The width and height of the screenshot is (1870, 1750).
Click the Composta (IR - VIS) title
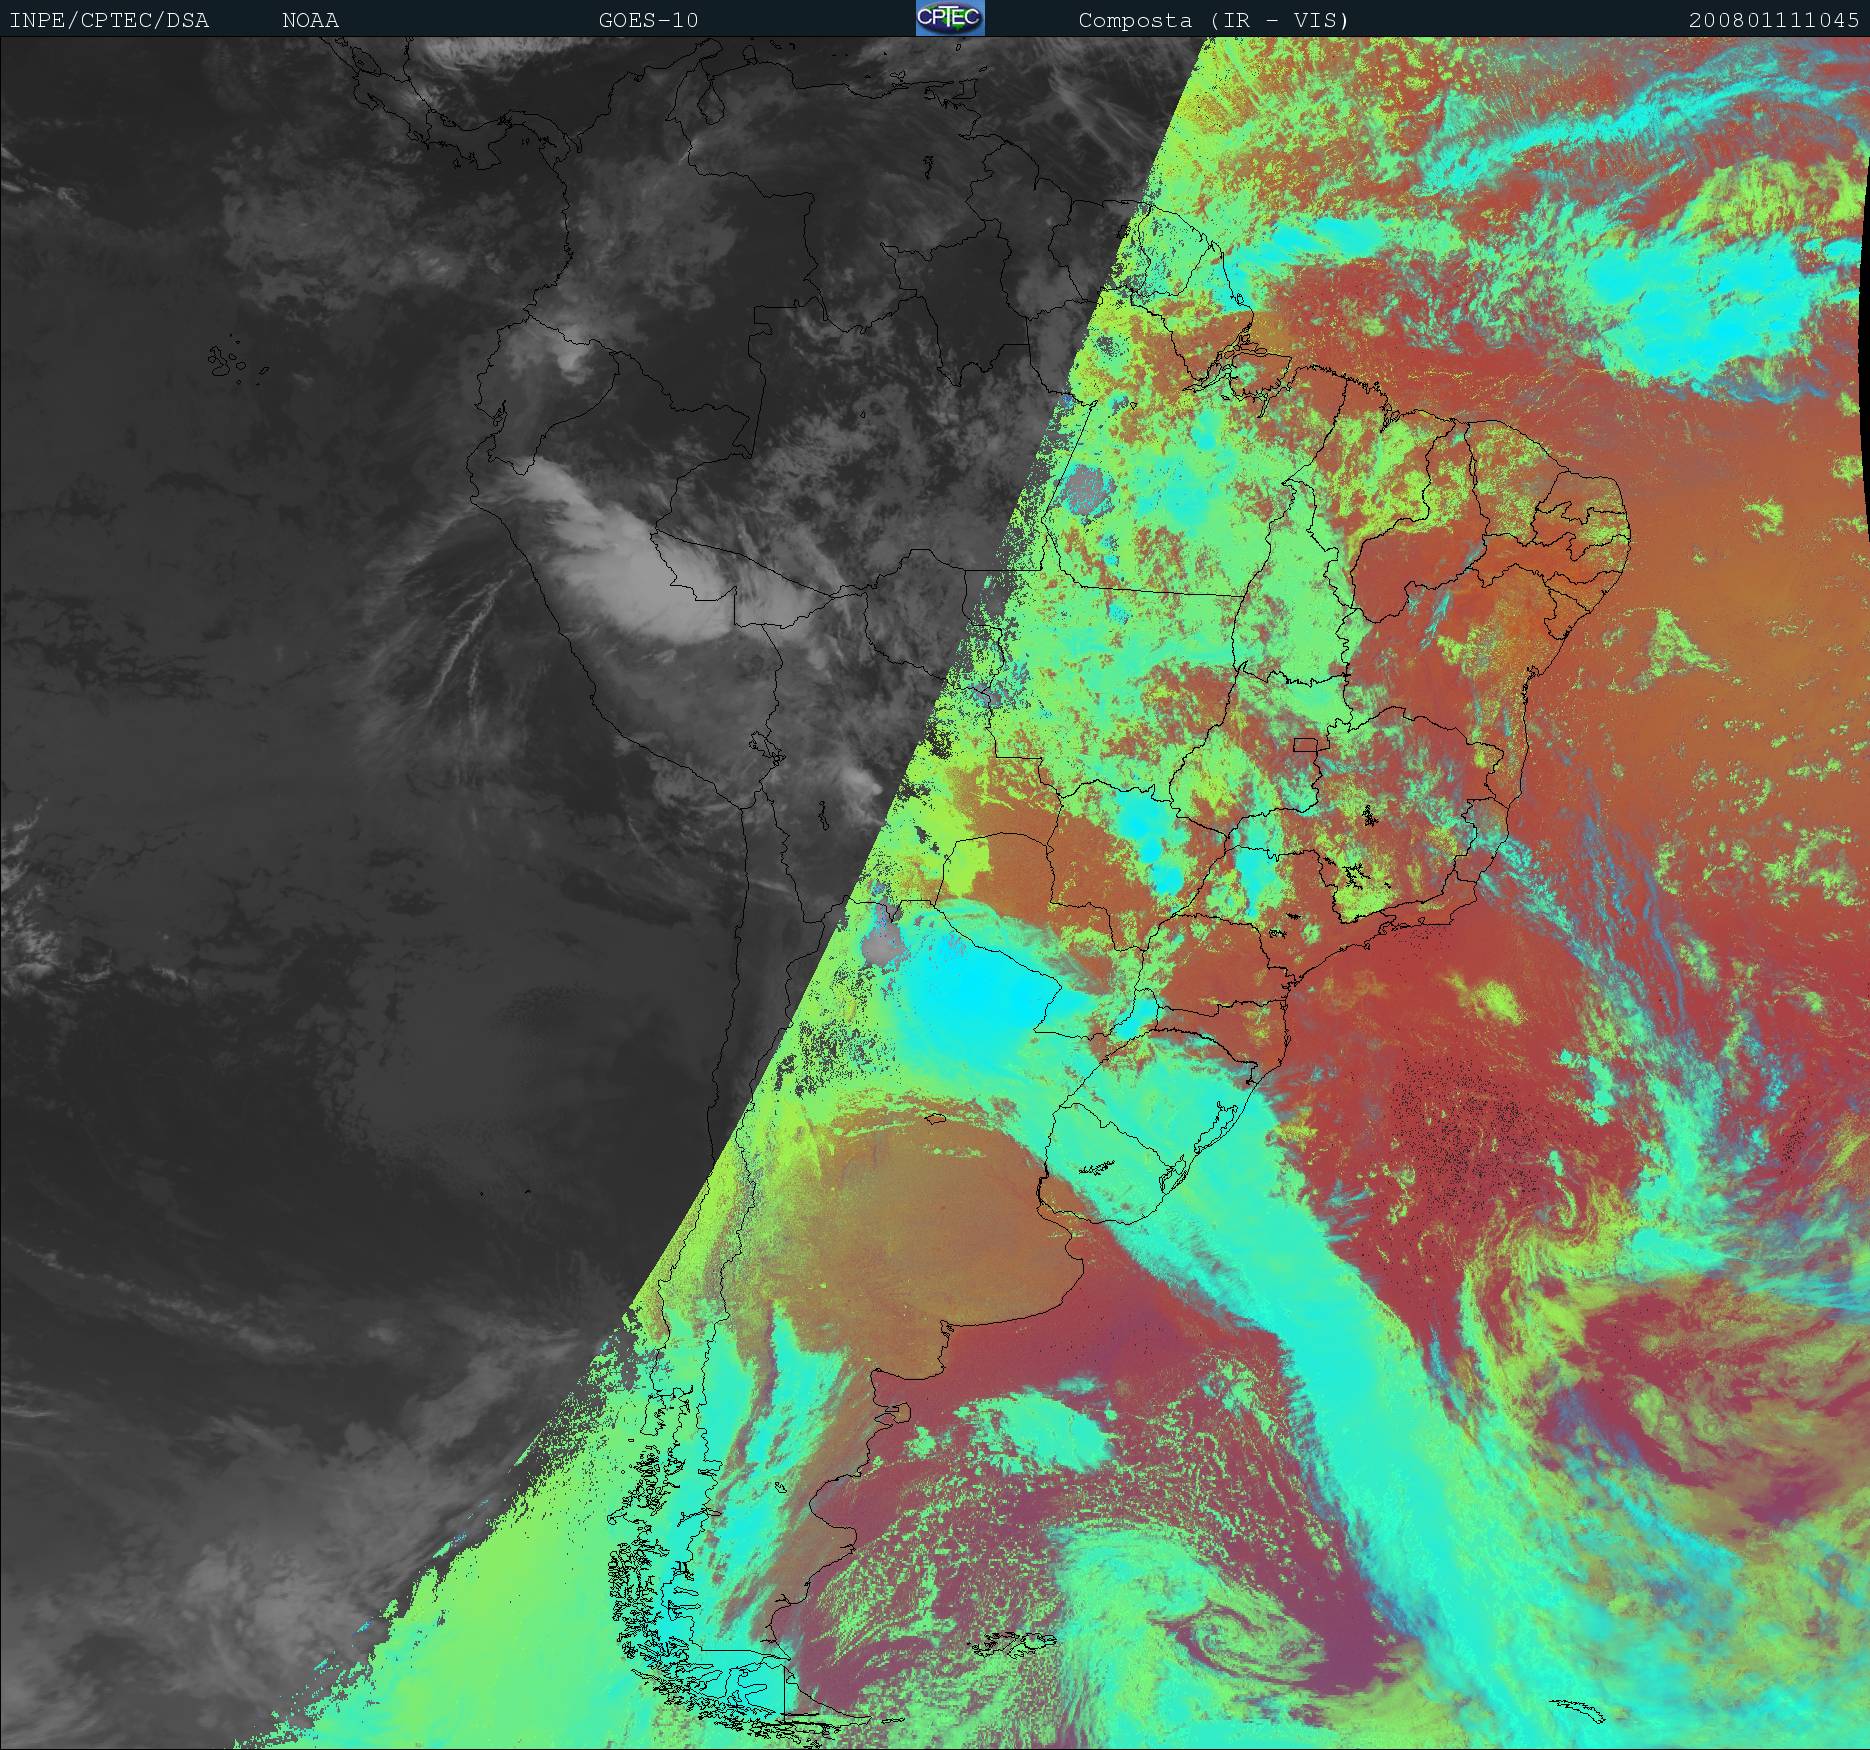click(x=1213, y=20)
